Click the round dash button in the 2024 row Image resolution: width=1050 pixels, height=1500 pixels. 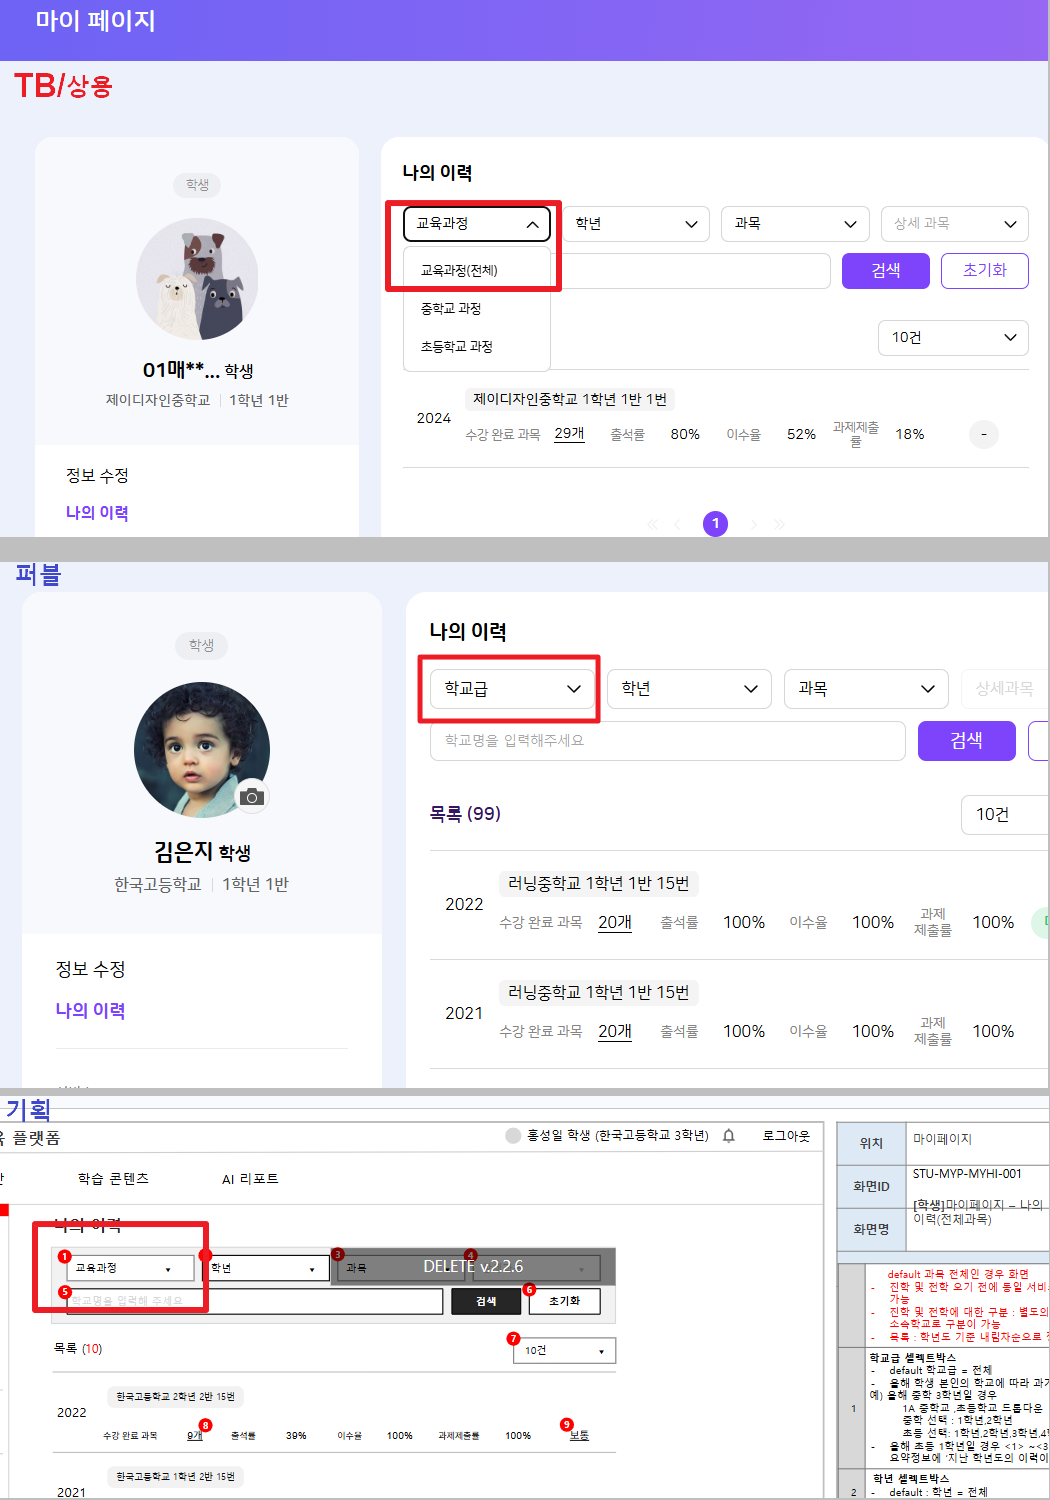tap(984, 434)
